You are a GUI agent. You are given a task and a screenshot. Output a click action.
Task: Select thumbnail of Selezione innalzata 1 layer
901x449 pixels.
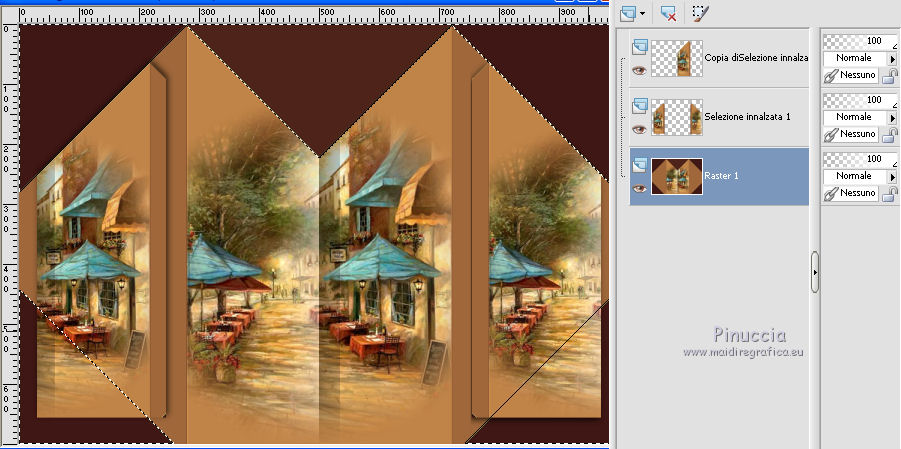coord(677,117)
